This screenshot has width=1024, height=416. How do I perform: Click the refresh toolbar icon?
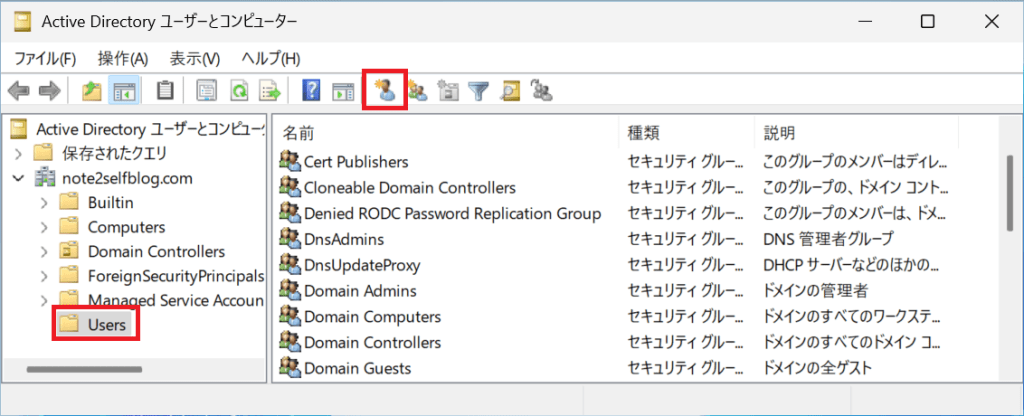(239, 91)
